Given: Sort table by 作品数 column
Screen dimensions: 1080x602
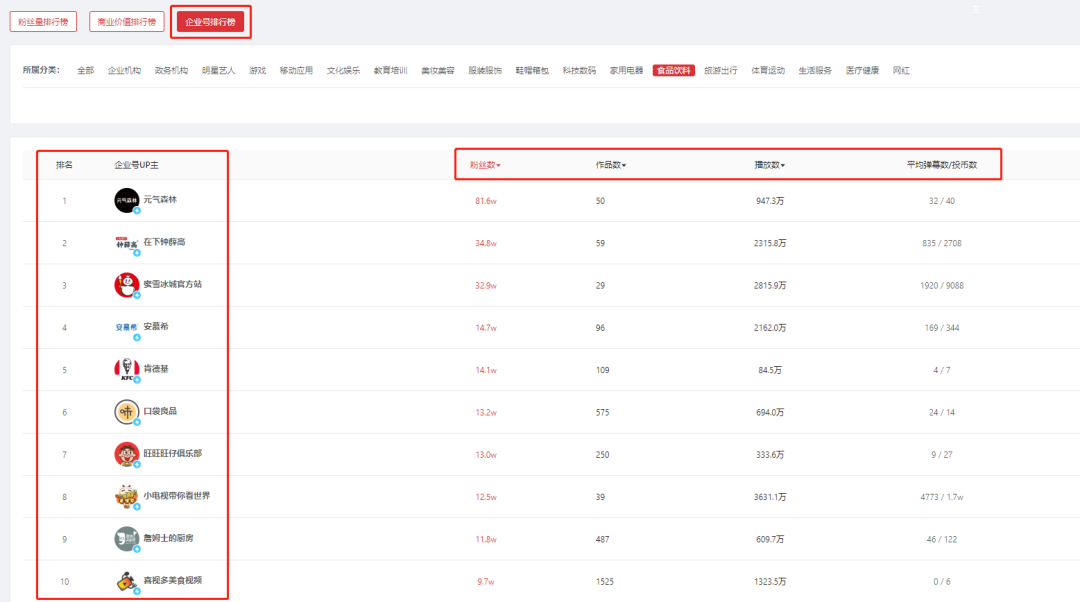Looking at the screenshot, I should [611, 165].
